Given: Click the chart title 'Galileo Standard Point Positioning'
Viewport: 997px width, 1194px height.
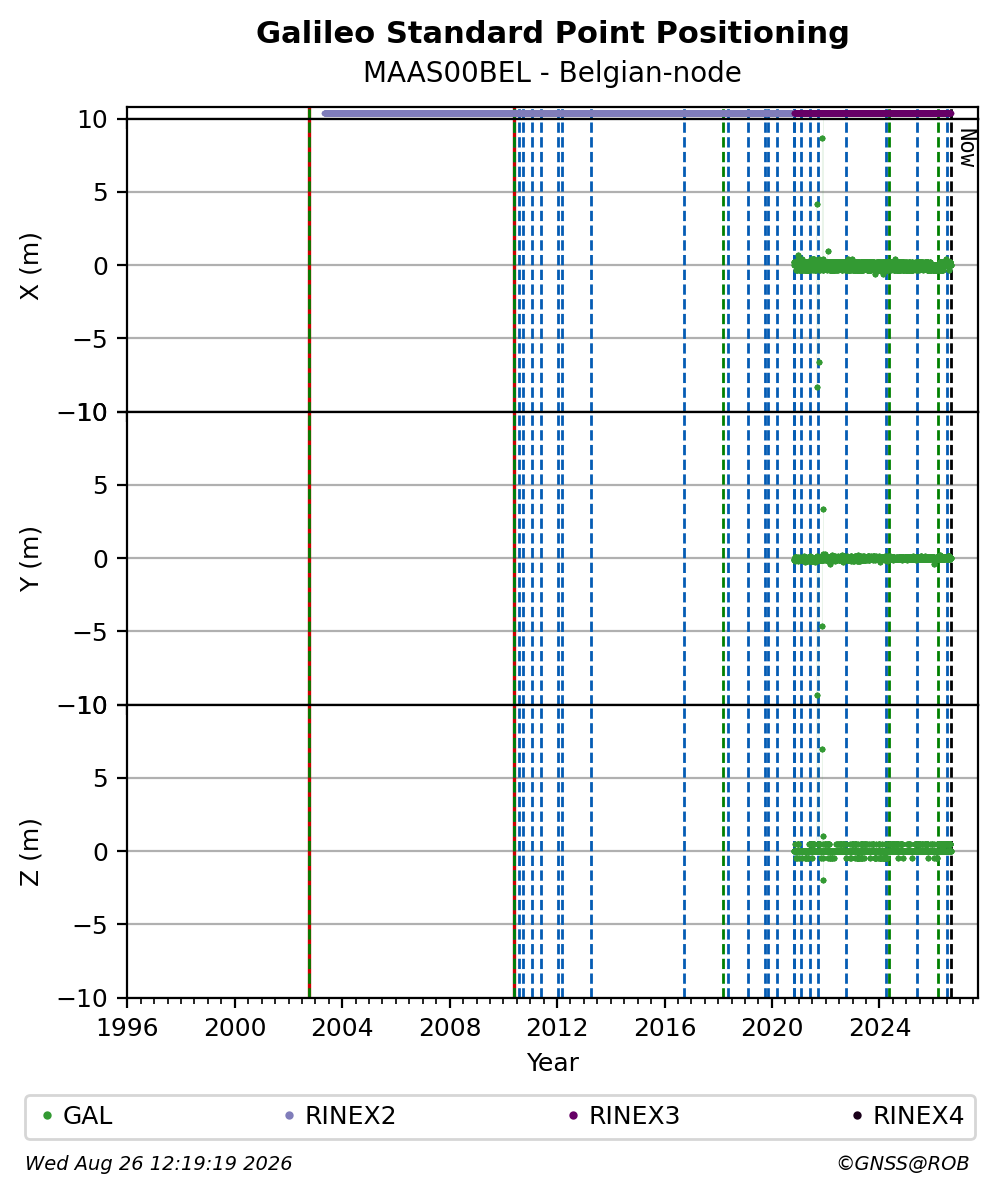Looking at the screenshot, I should click(552, 34).
